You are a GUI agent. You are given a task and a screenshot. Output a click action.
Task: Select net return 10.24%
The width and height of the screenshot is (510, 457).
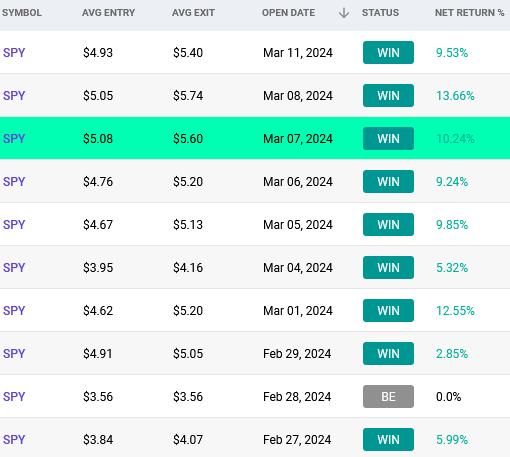click(455, 139)
